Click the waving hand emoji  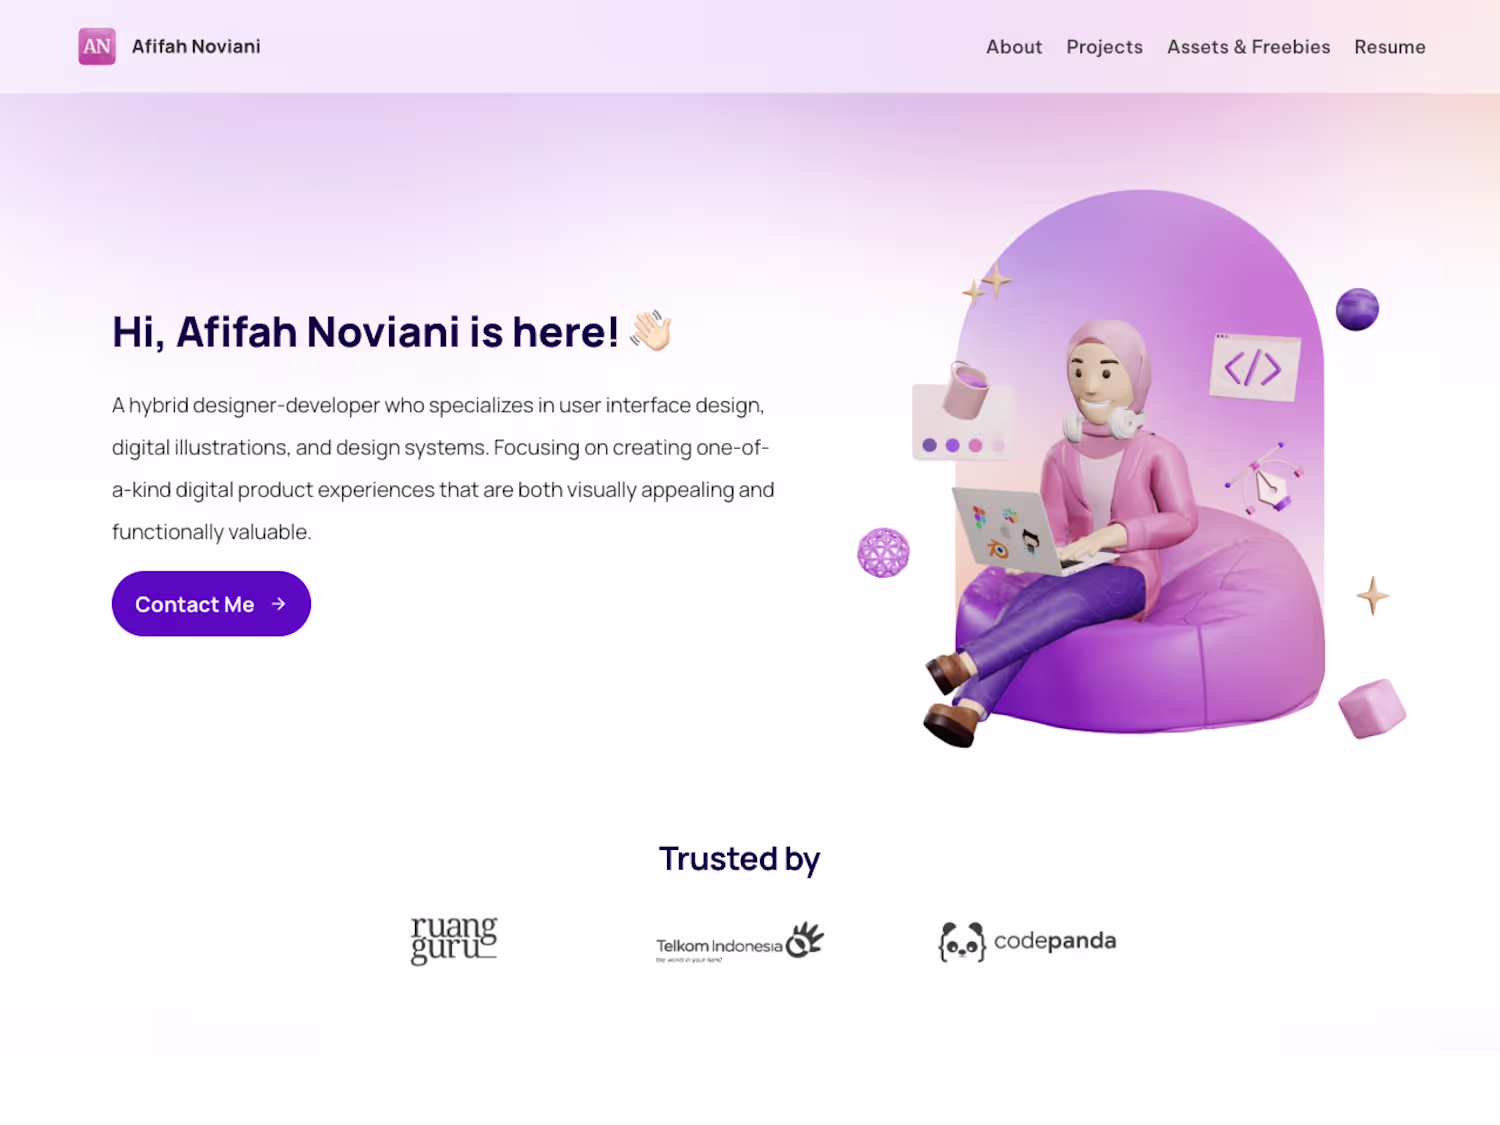click(651, 330)
